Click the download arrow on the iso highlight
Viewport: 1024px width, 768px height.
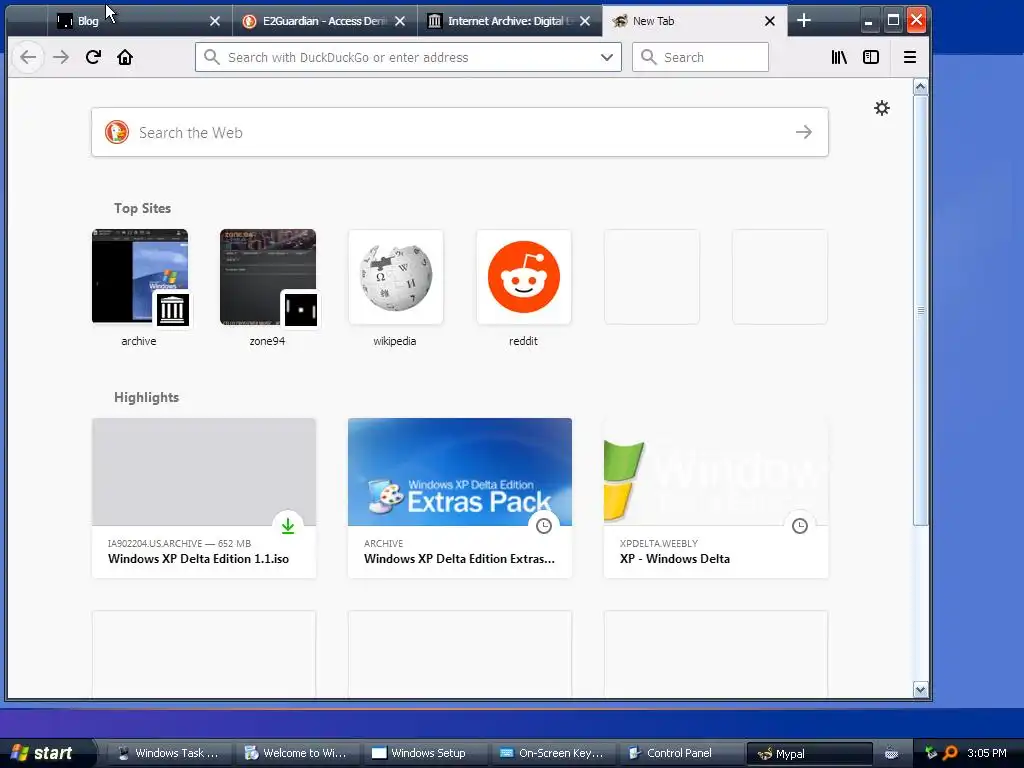tap(288, 526)
